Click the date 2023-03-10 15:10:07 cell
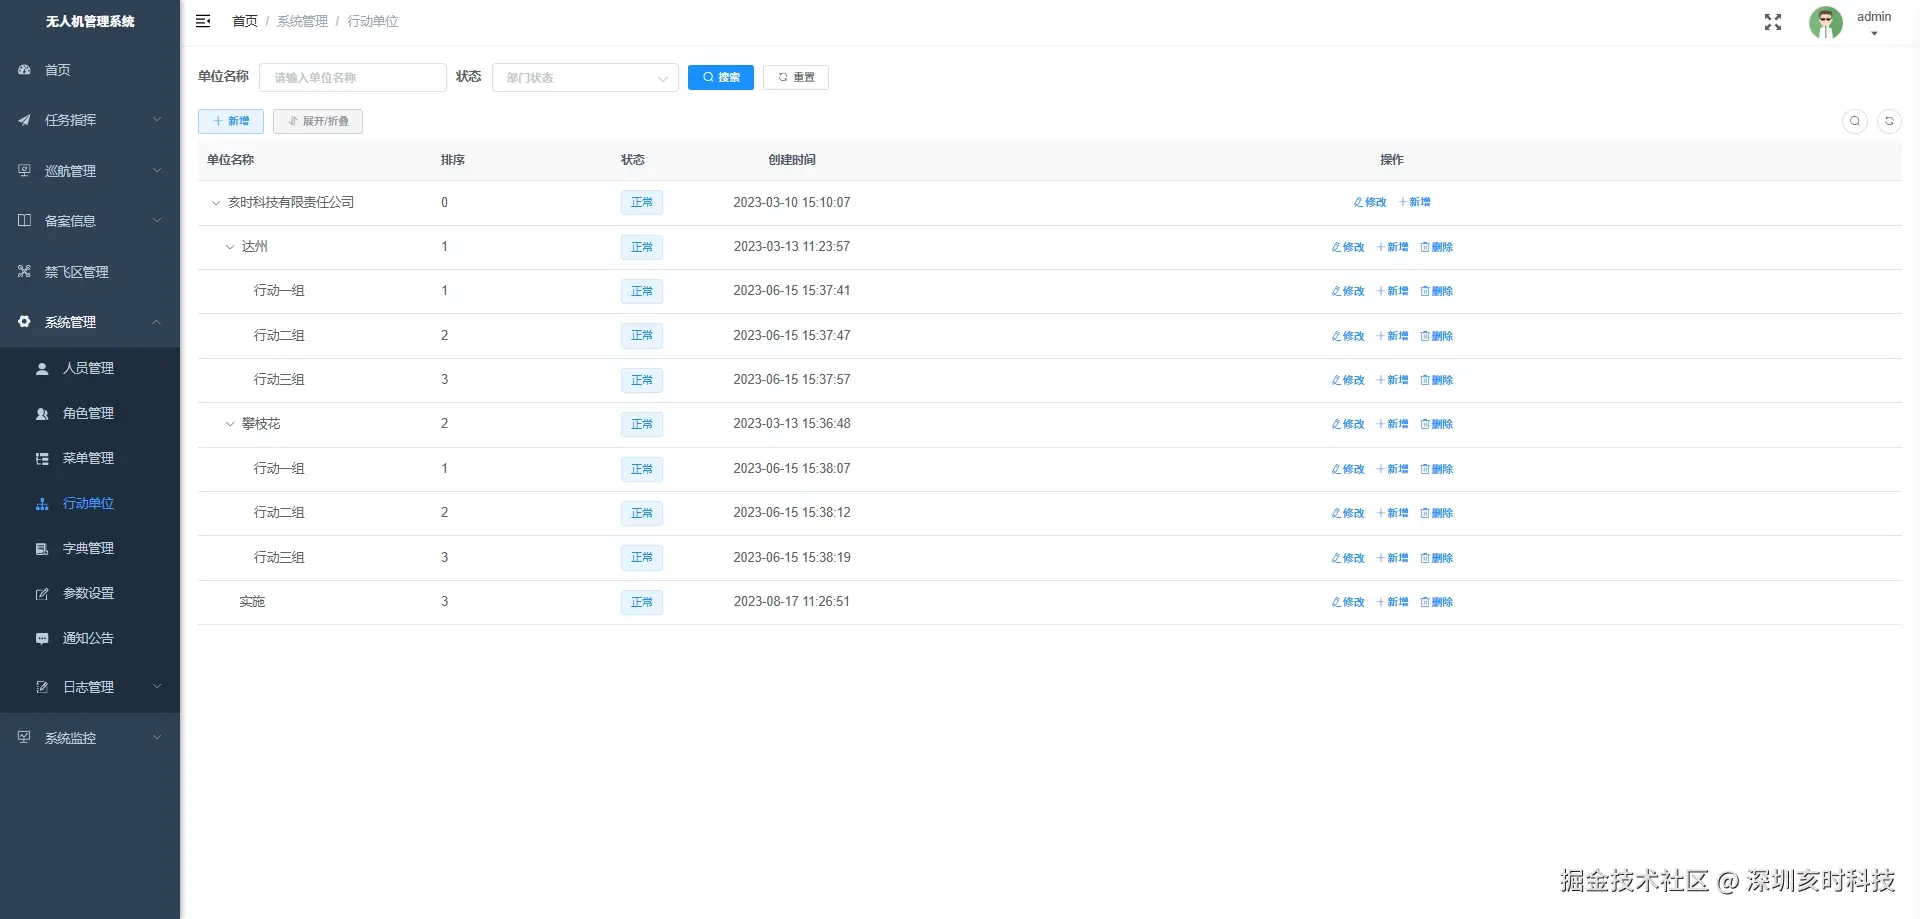The image size is (1920, 919). [792, 203]
